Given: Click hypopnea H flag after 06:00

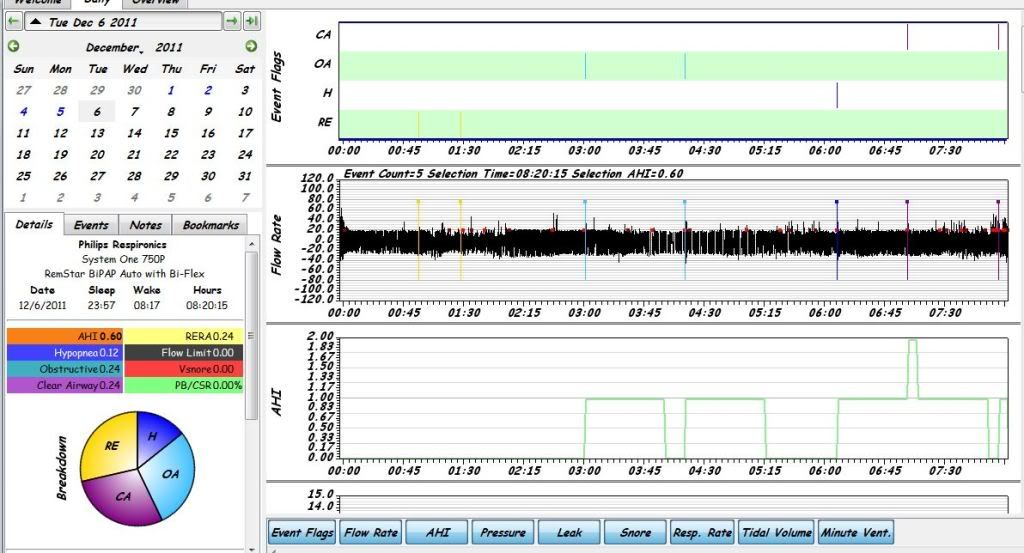Looking at the screenshot, I should 837,95.
